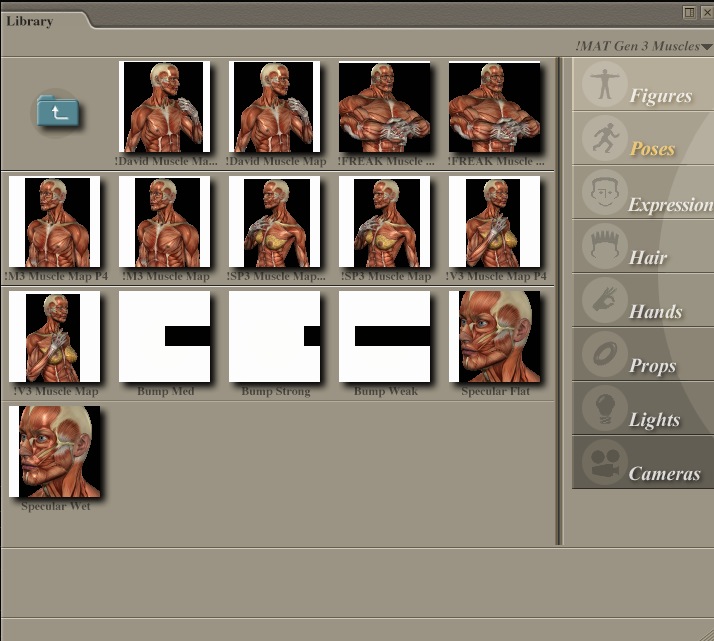Select the Library panel tab

[x=30, y=21]
